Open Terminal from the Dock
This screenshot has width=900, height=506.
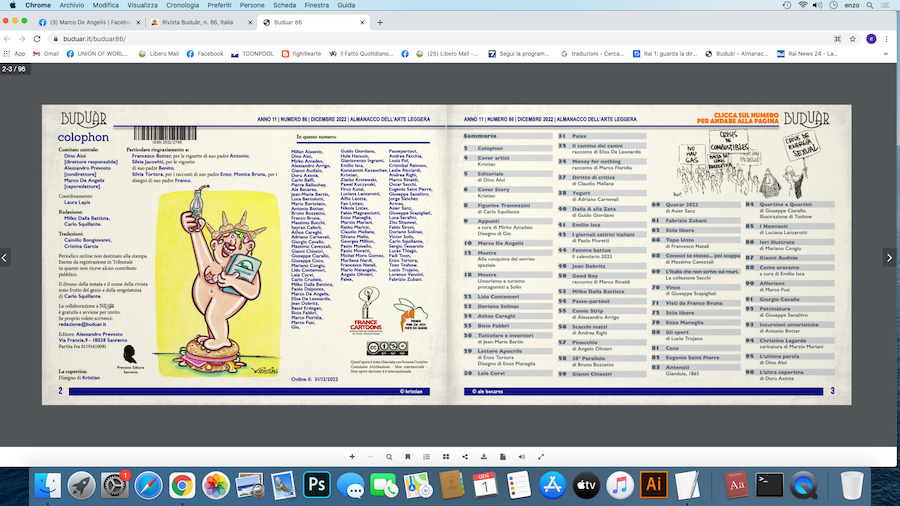pyautogui.click(x=769, y=485)
